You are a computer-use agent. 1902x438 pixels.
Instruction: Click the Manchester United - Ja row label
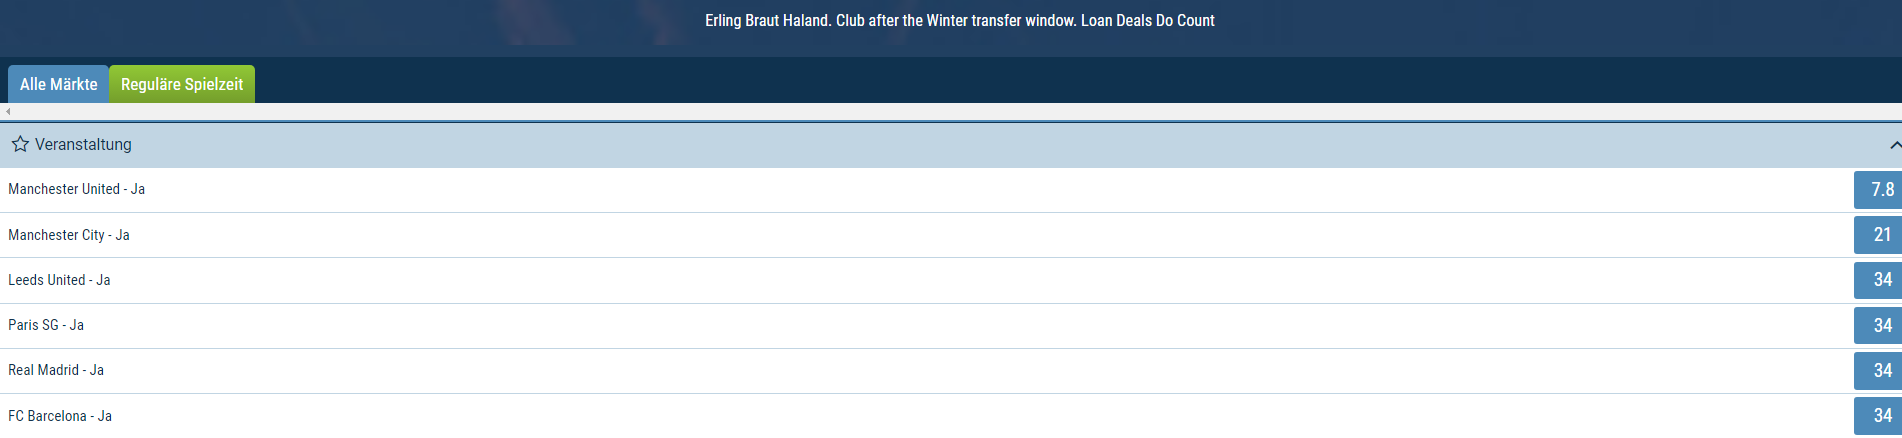77,189
